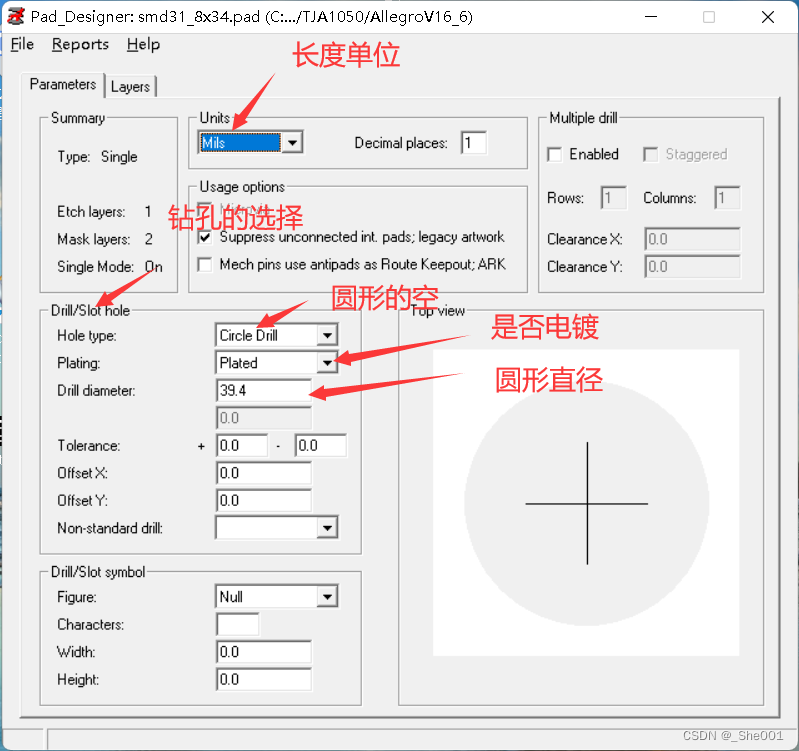Screen dimensions: 799x751
Task: Minimize the Pad Designer window
Action: pos(652,17)
